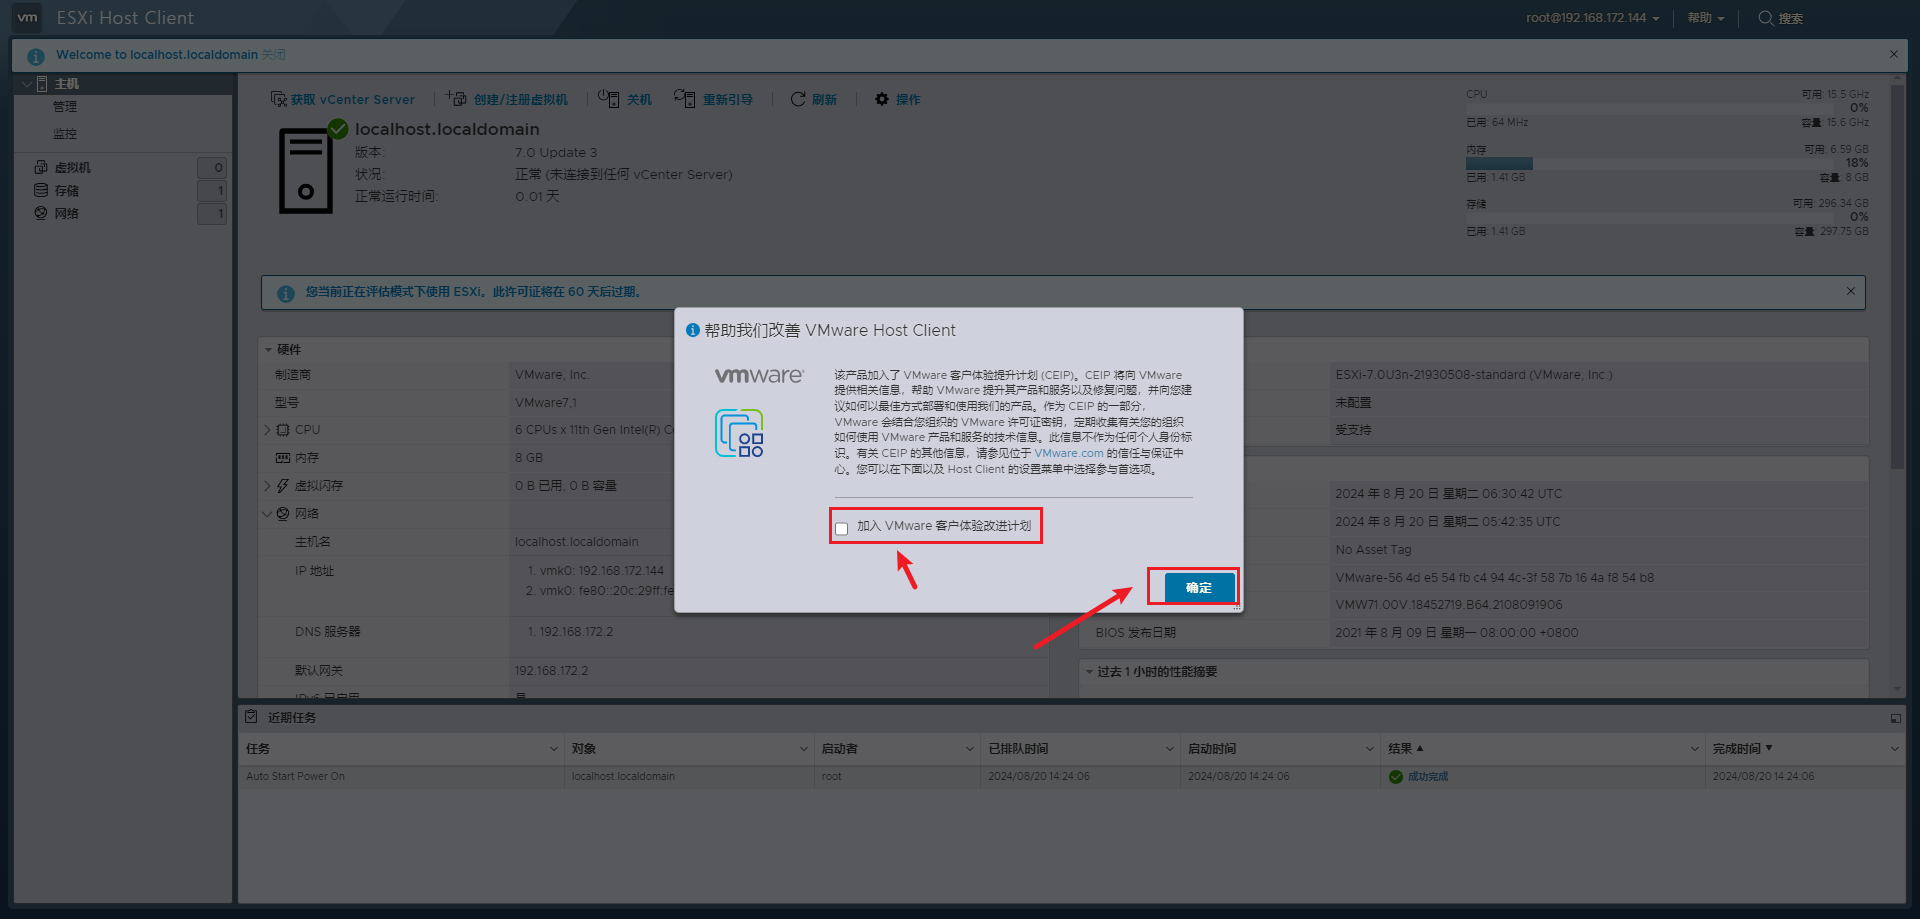Click the 创建/注册虚拟机 toolbar button

[x=507, y=99]
